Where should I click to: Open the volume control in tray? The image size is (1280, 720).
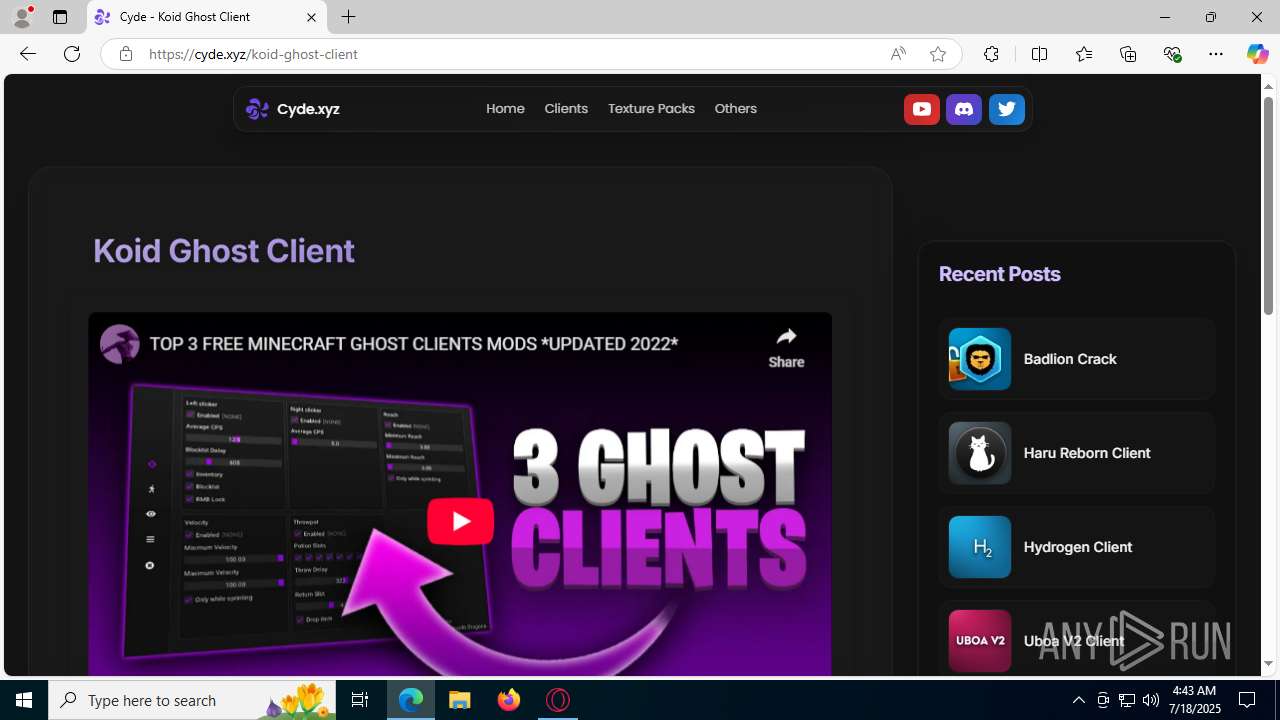[x=1150, y=700]
